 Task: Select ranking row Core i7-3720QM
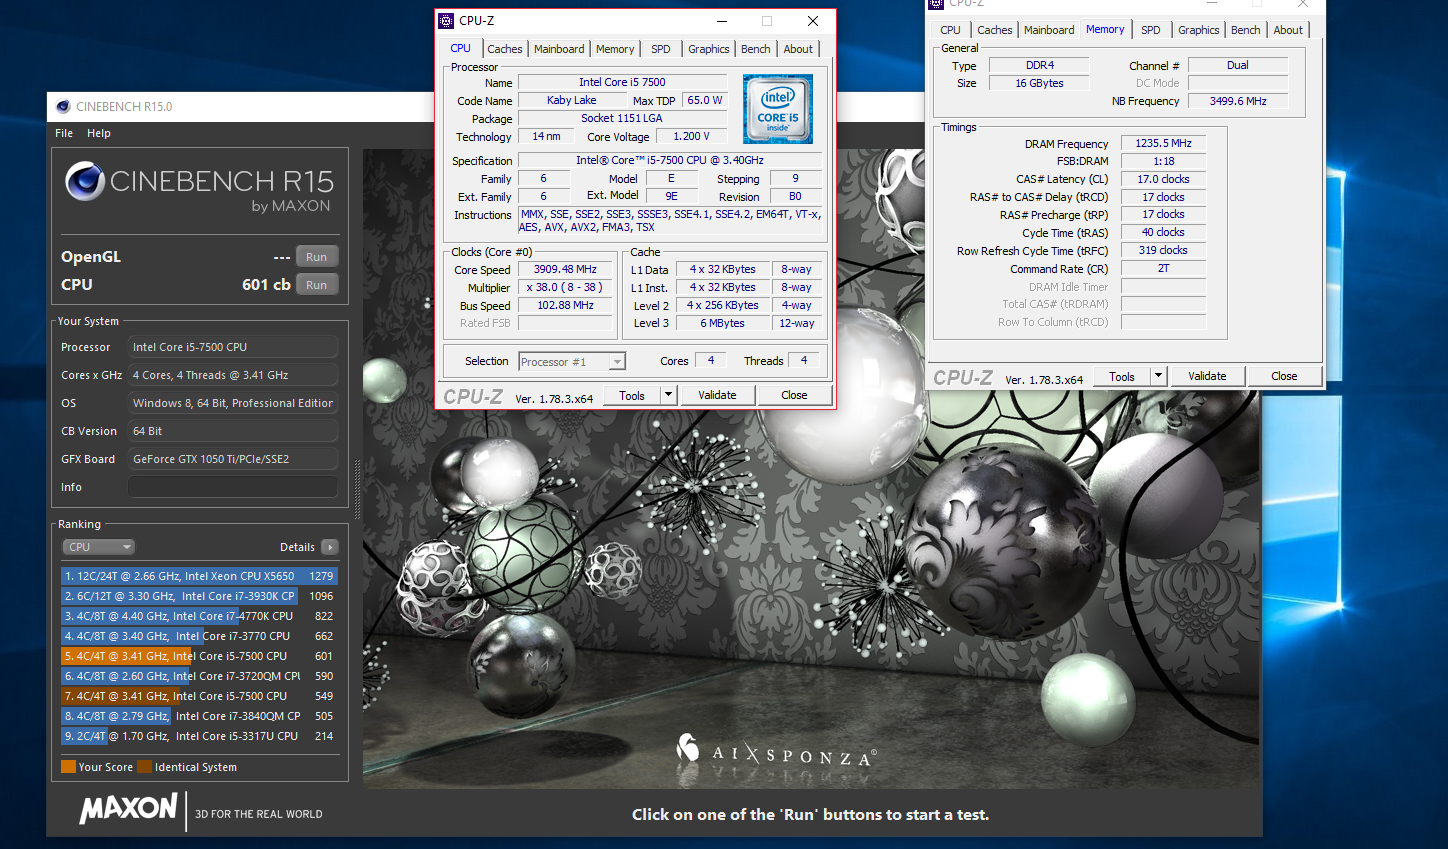pyautogui.click(x=199, y=676)
